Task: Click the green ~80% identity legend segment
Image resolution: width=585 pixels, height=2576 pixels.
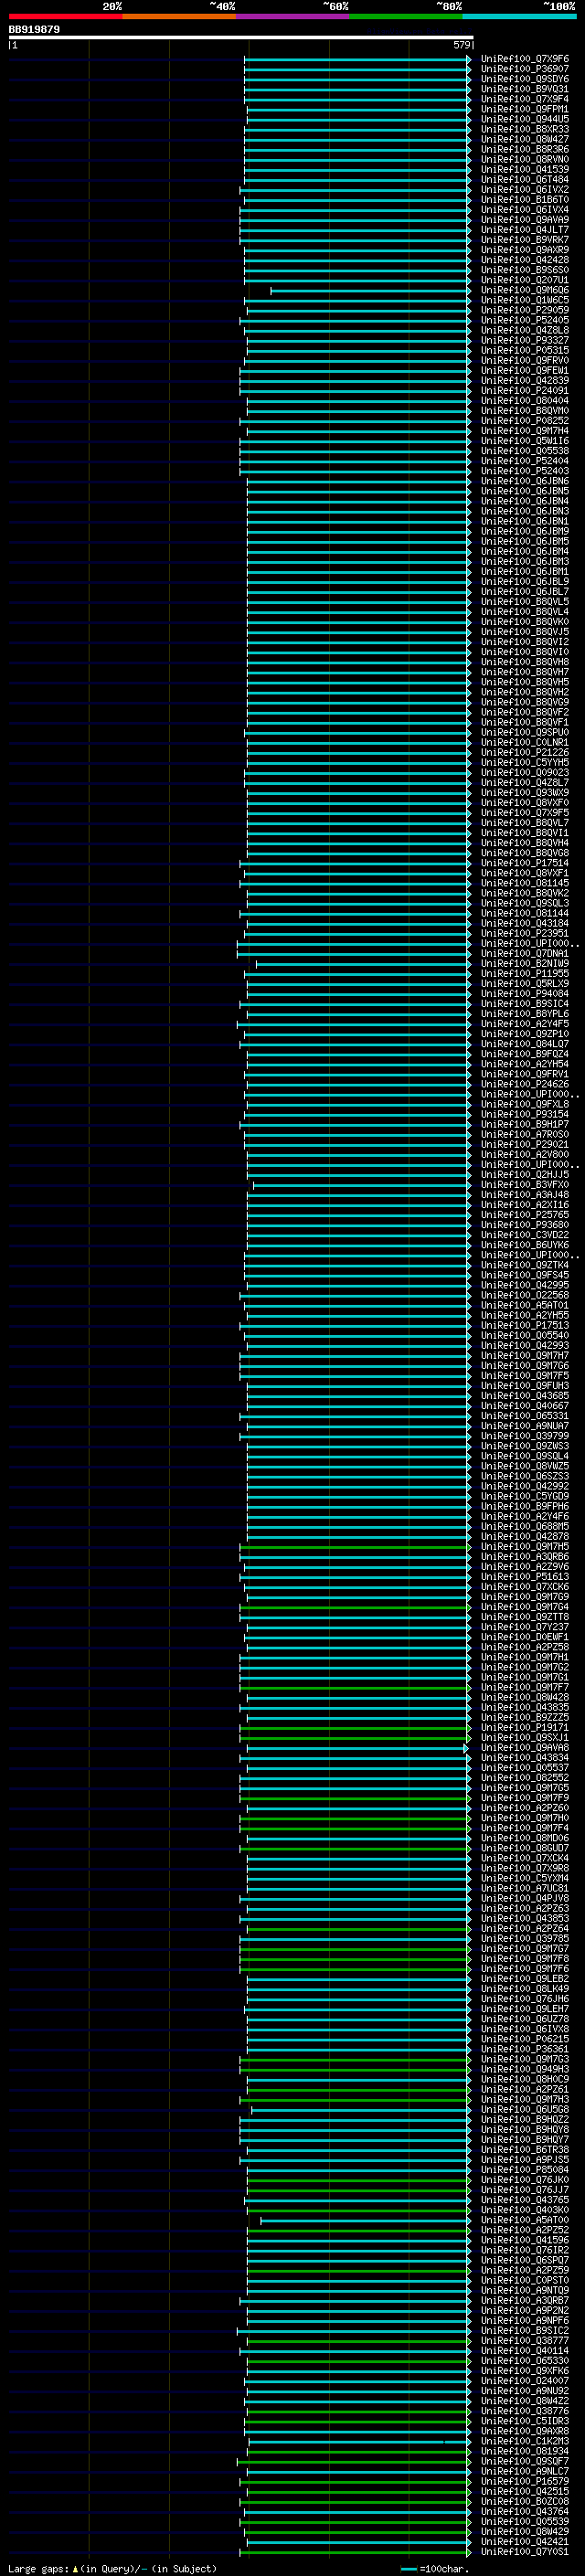Action: [x=406, y=16]
